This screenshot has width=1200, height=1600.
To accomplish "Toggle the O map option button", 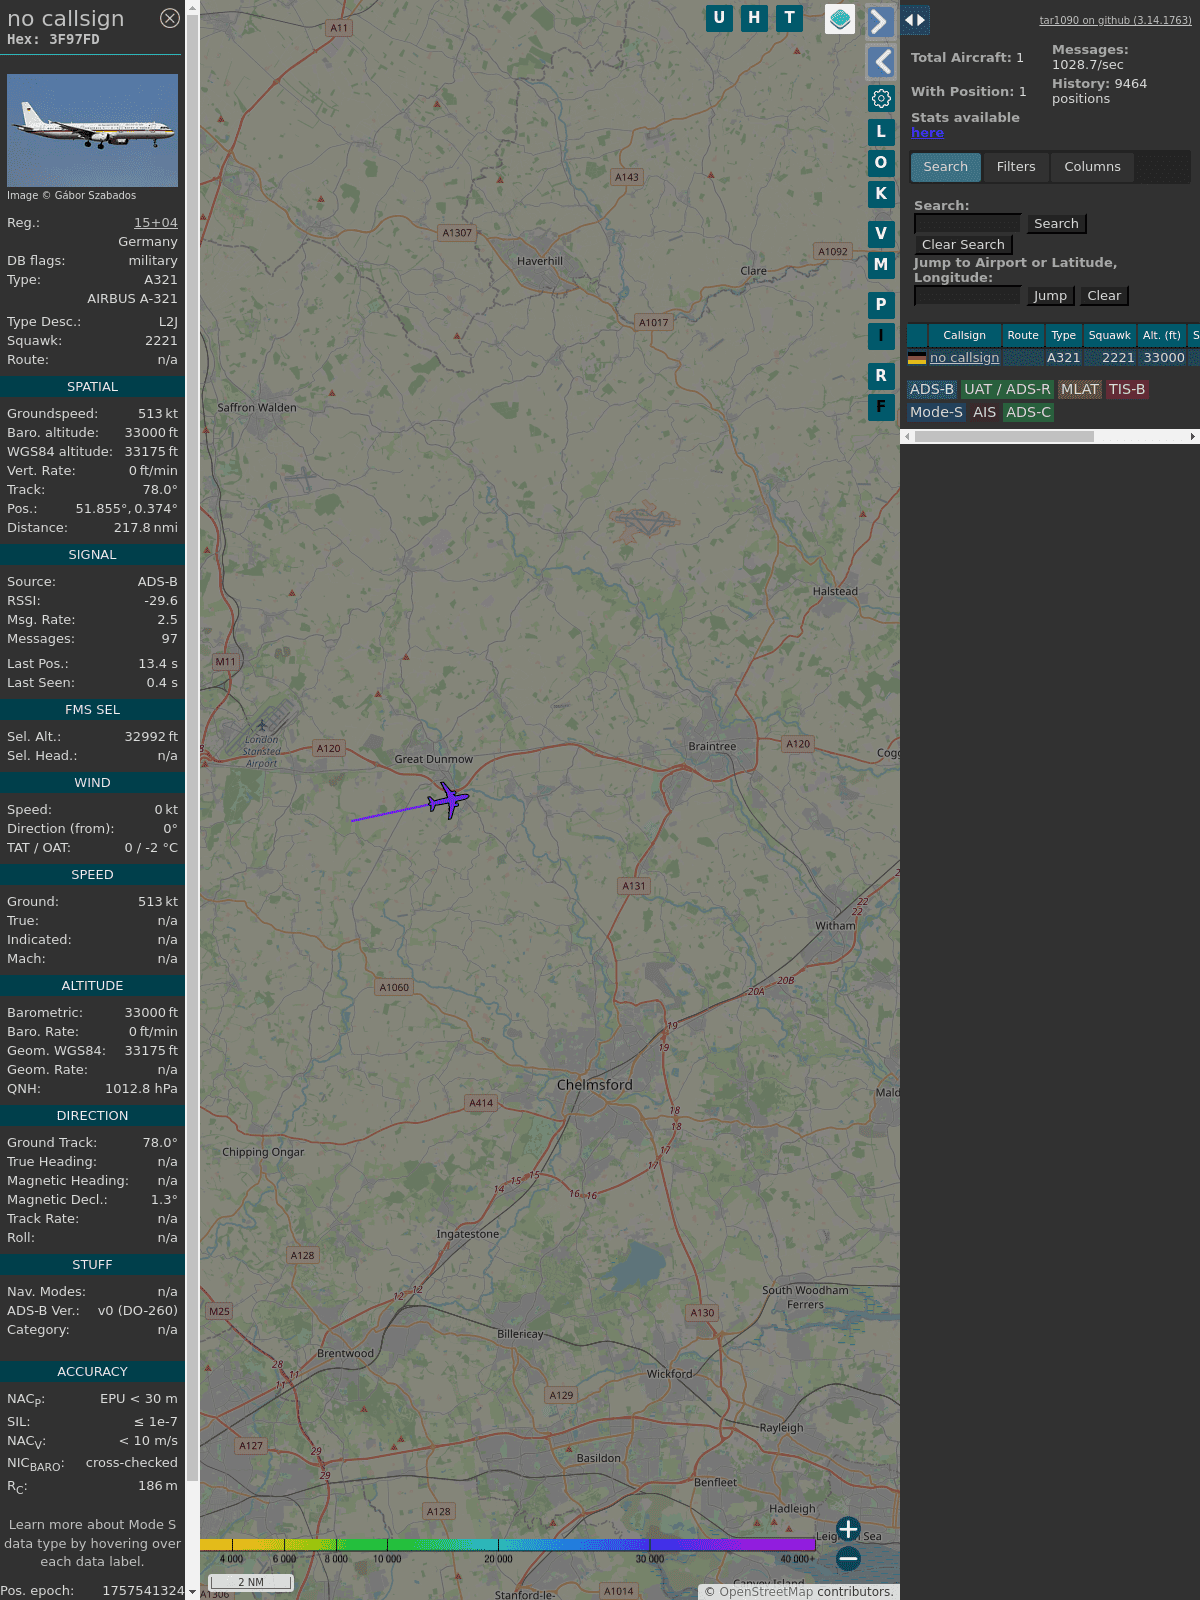I will coord(881,162).
